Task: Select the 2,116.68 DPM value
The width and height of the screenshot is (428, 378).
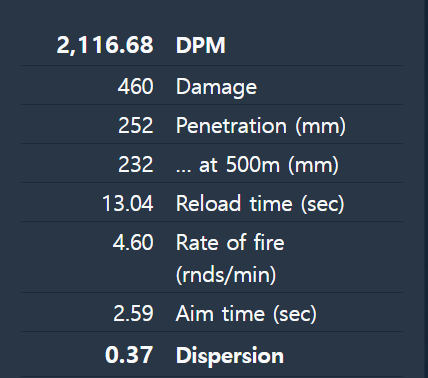Action: (x=105, y=45)
